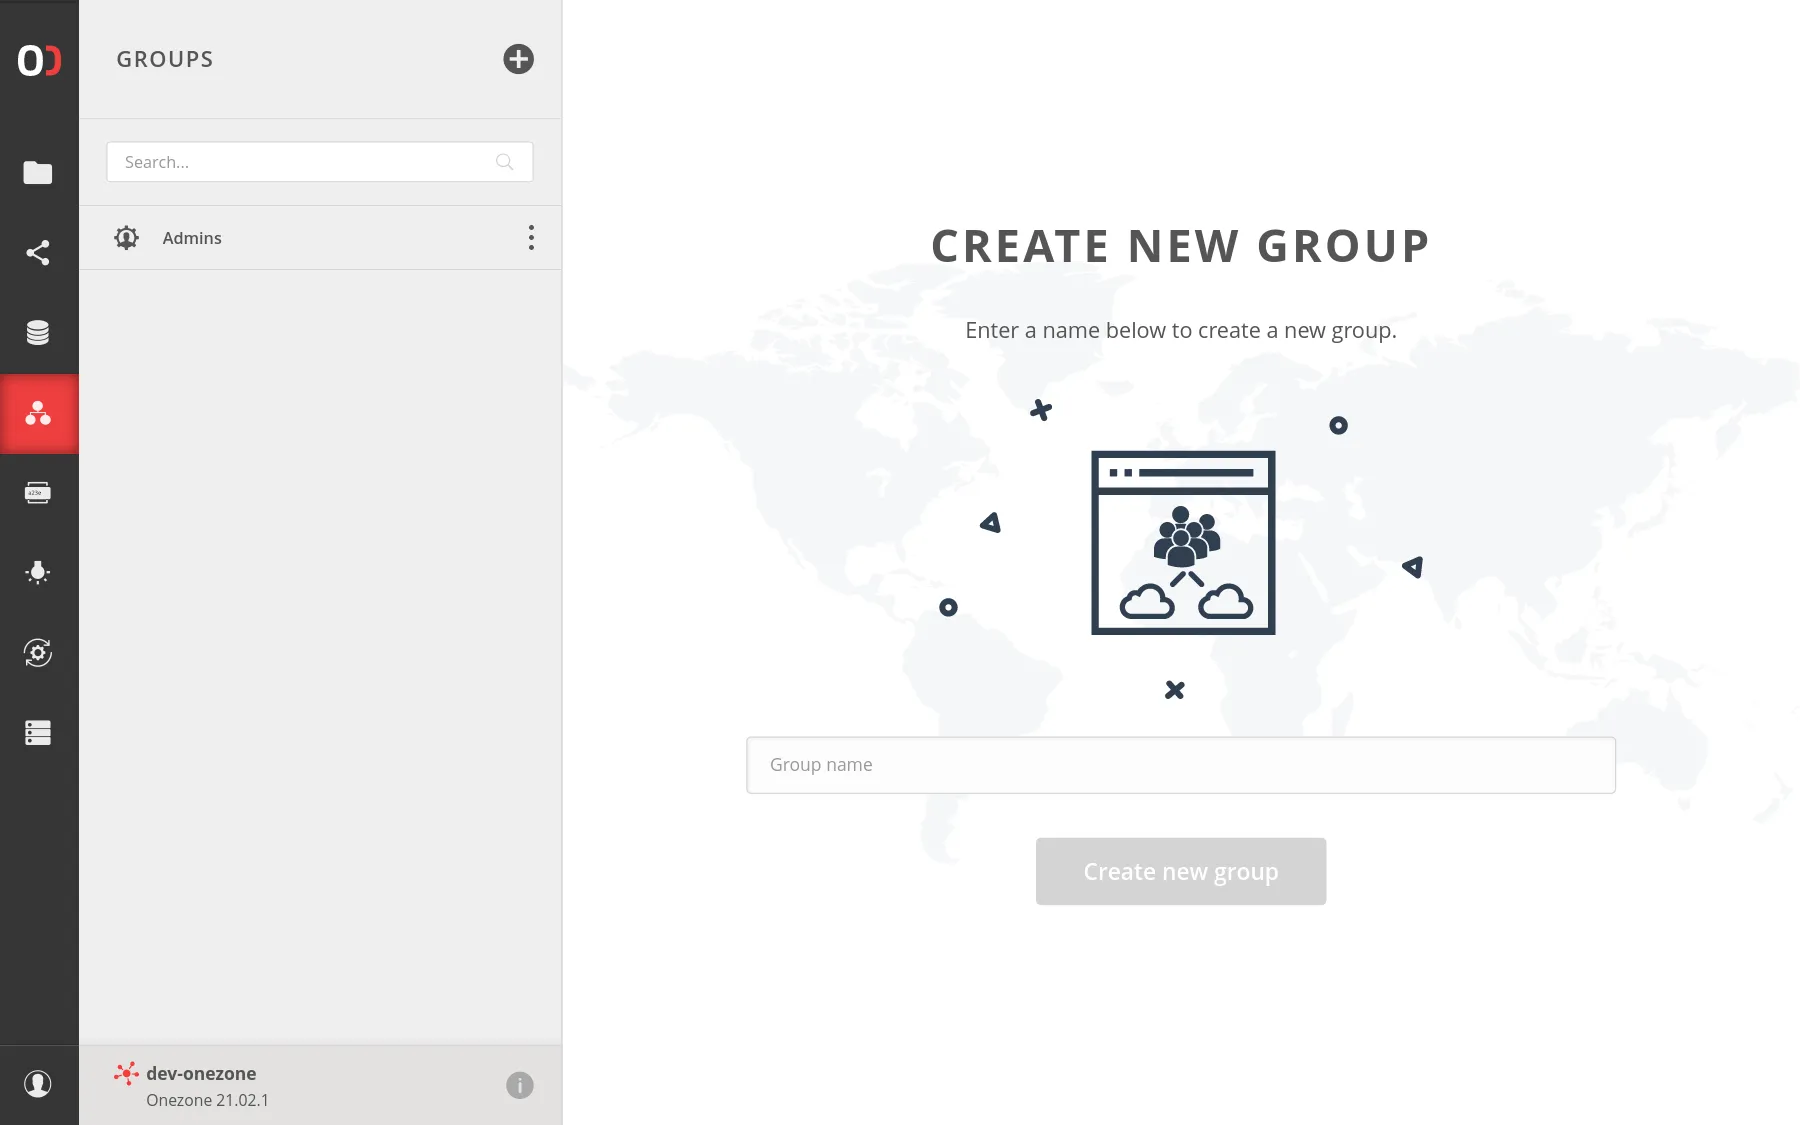Select the Groups icon in the sidebar
The height and width of the screenshot is (1125, 1800).
[x=38, y=413]
